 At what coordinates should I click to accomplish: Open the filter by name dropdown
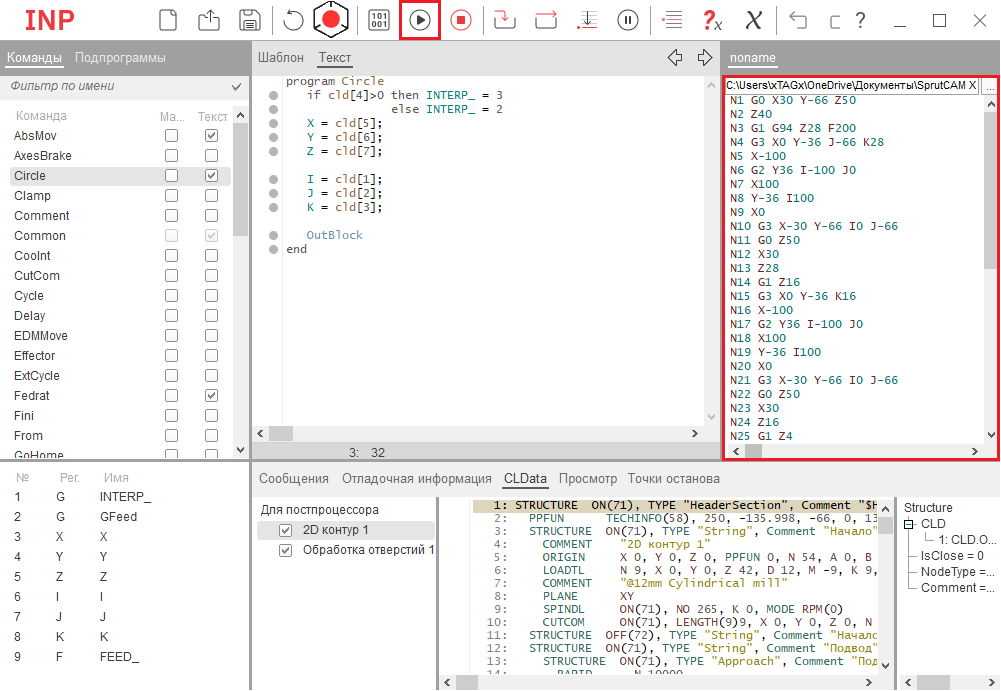click(x=237, y=87)
